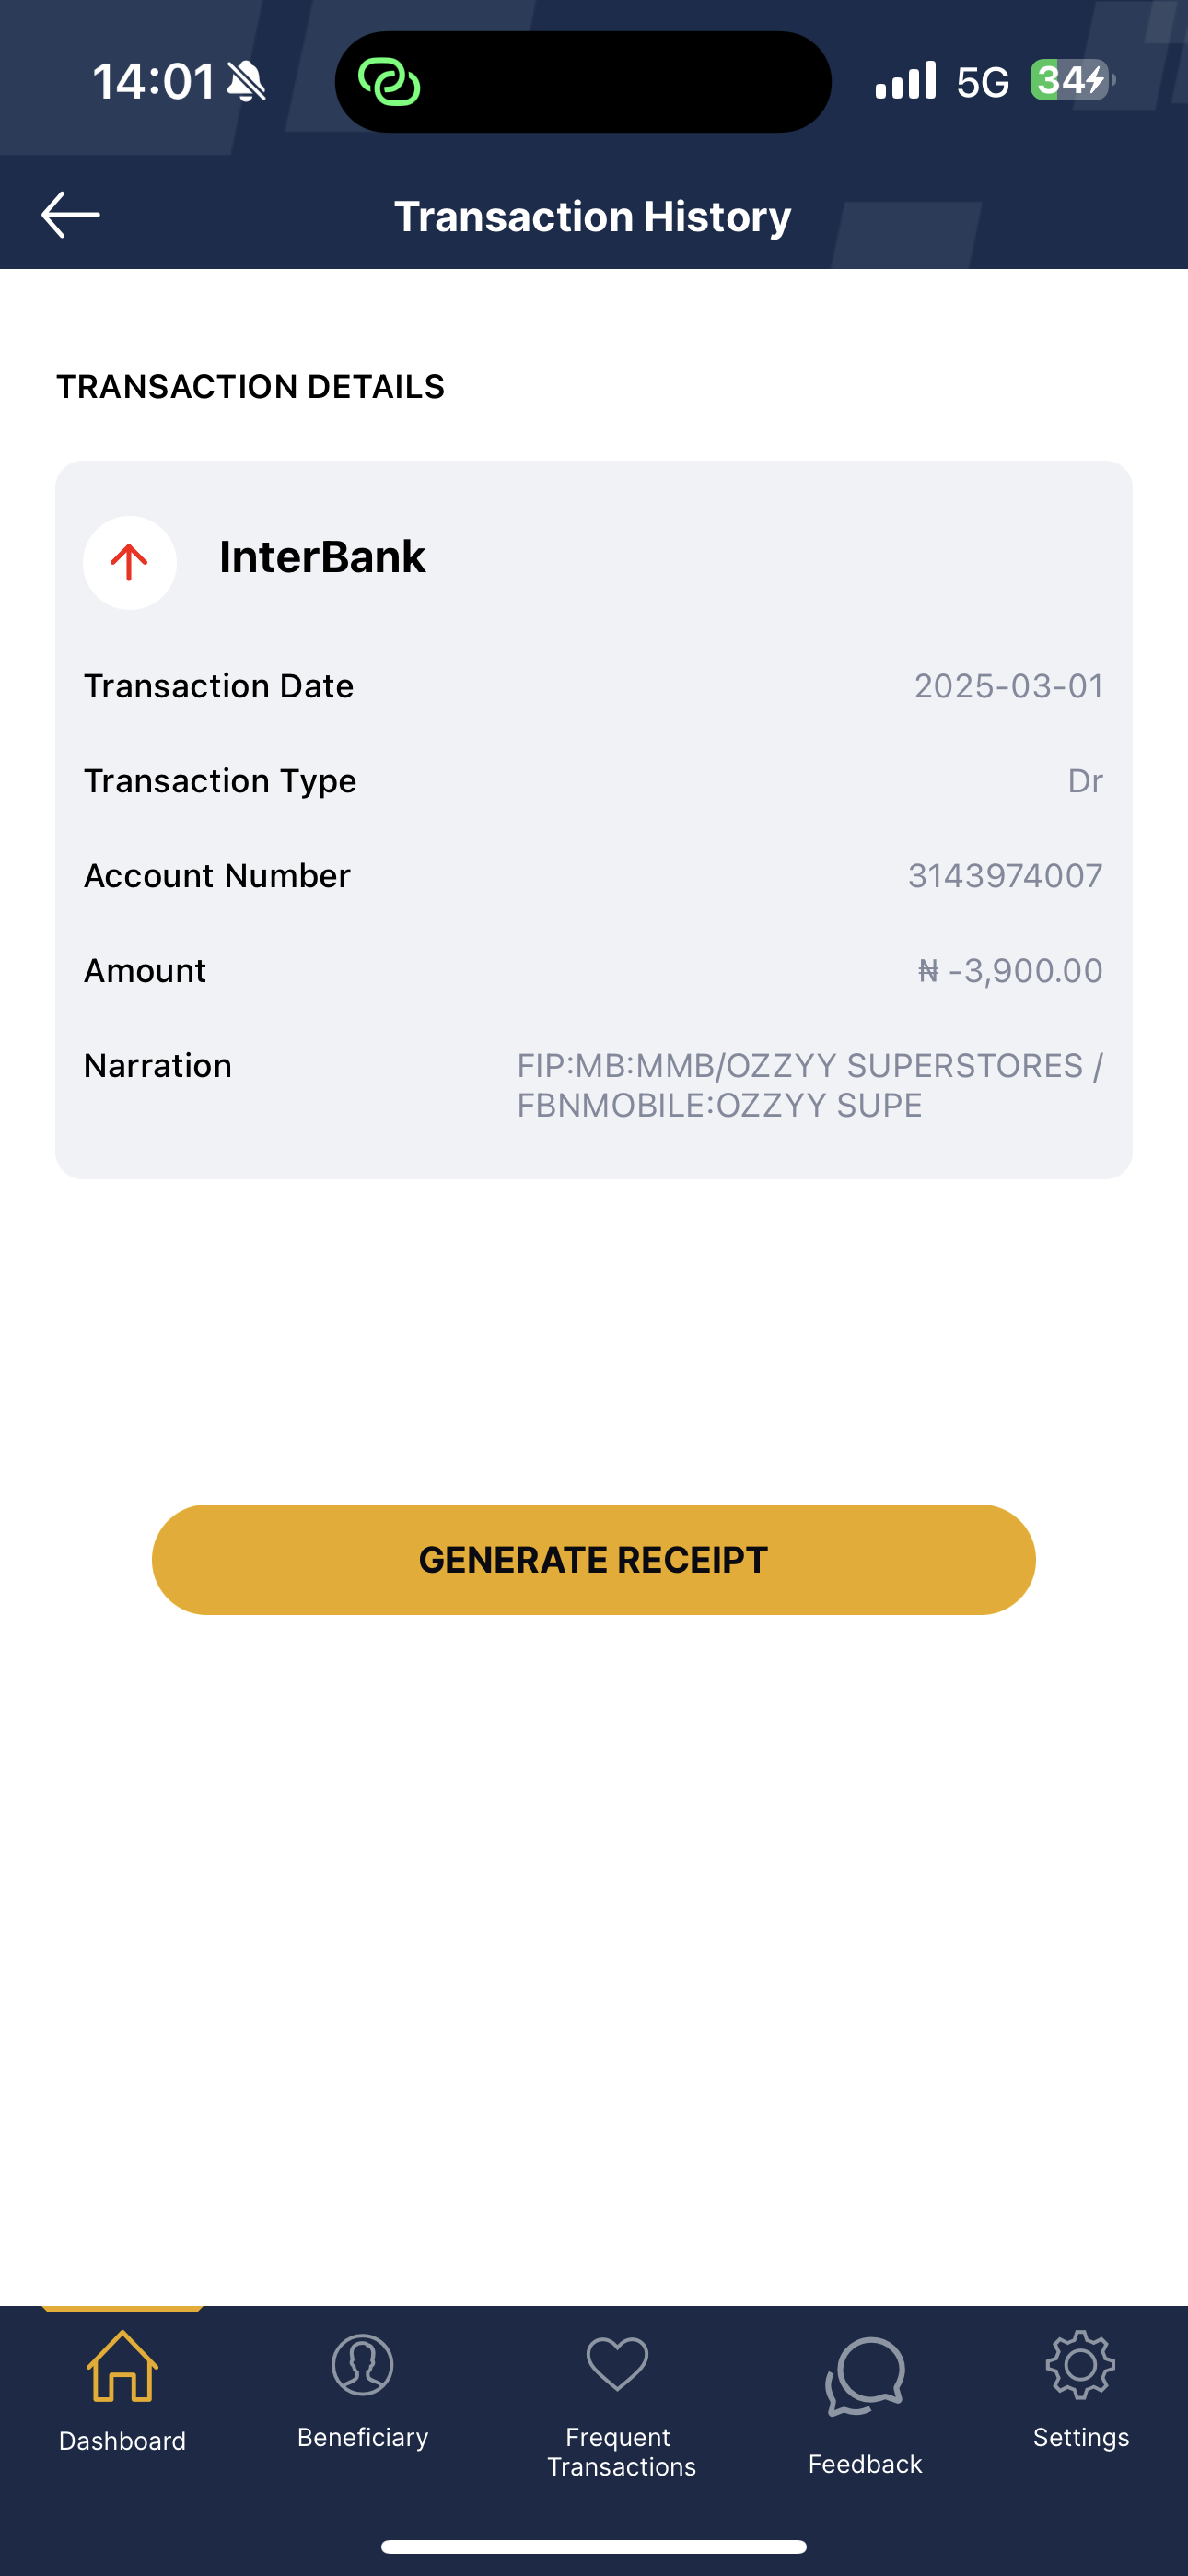Switch to the Beneficiary tab label
Viewport: 1188px width, 2576px height.
coord(362,2437)
